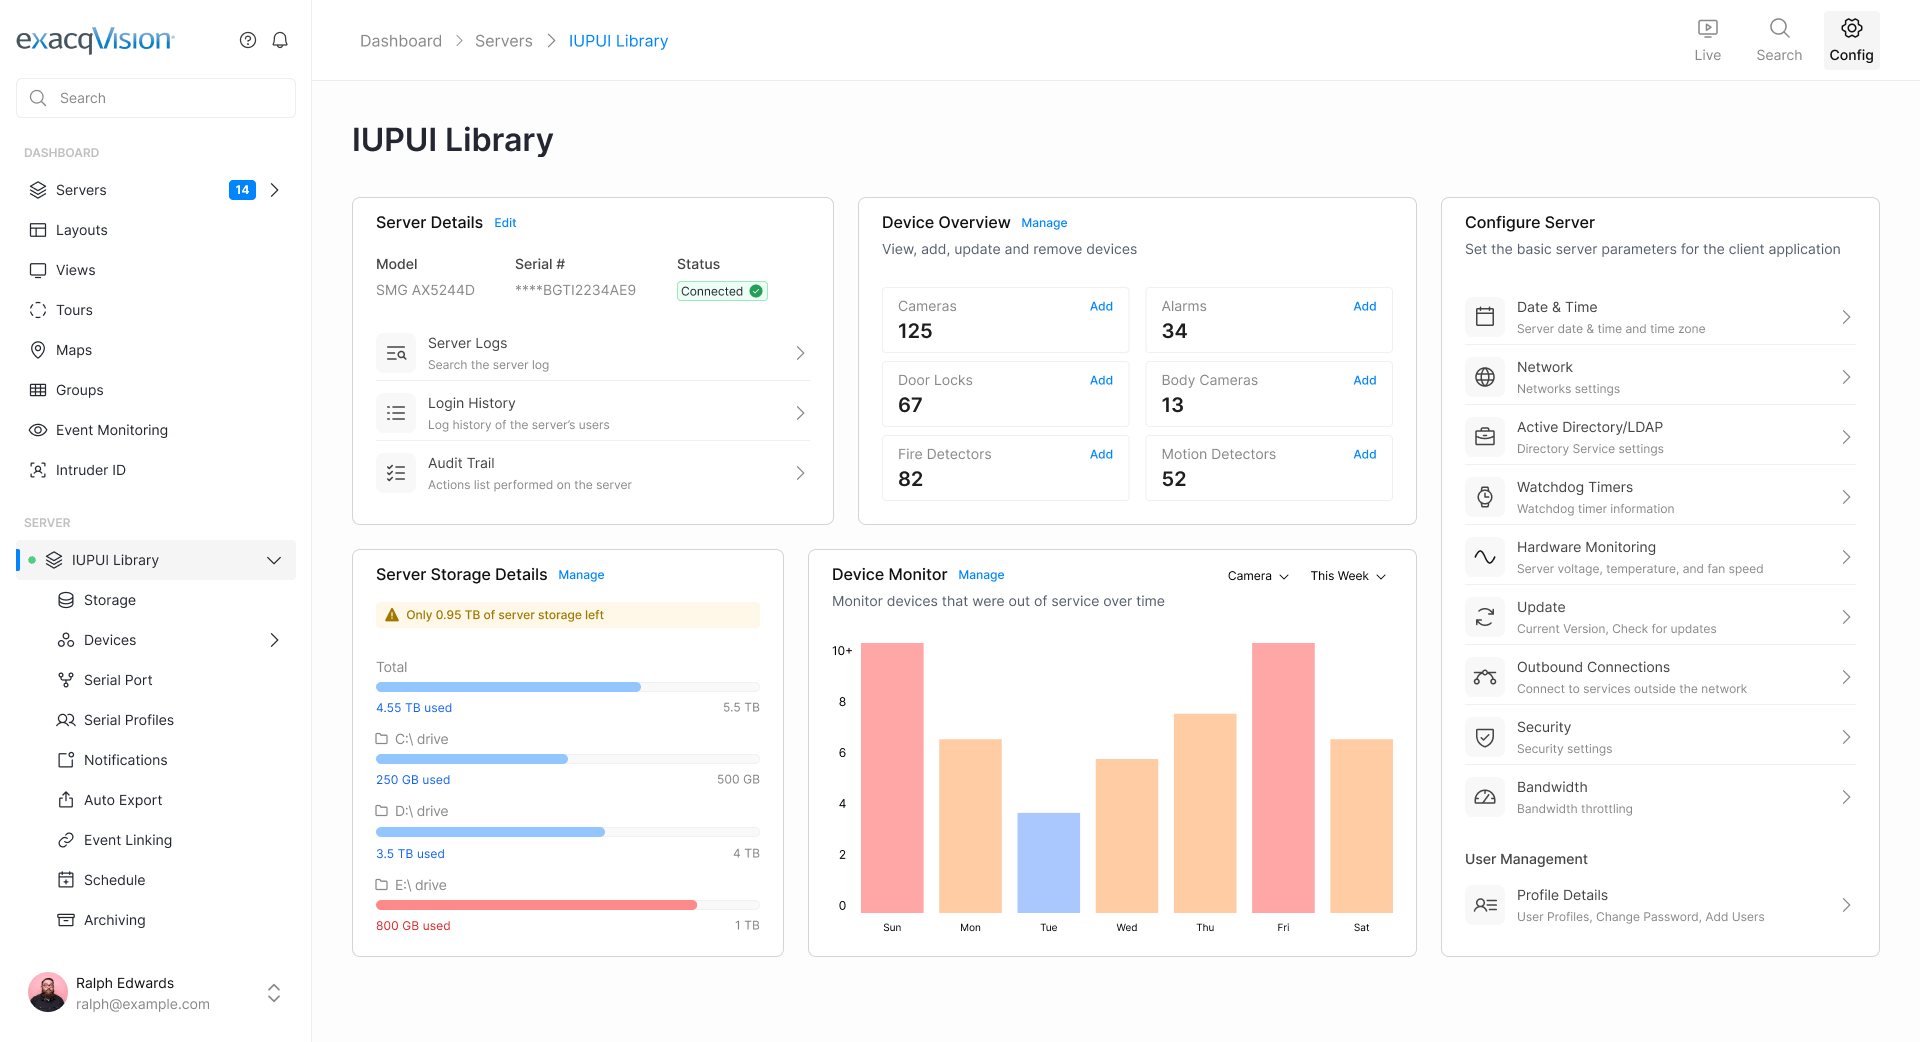Viewport: 1920px width, 1042px height.
Task: Expand the Servers sidebar chevron
Action: pyautogui.click(x=274, y=190)
